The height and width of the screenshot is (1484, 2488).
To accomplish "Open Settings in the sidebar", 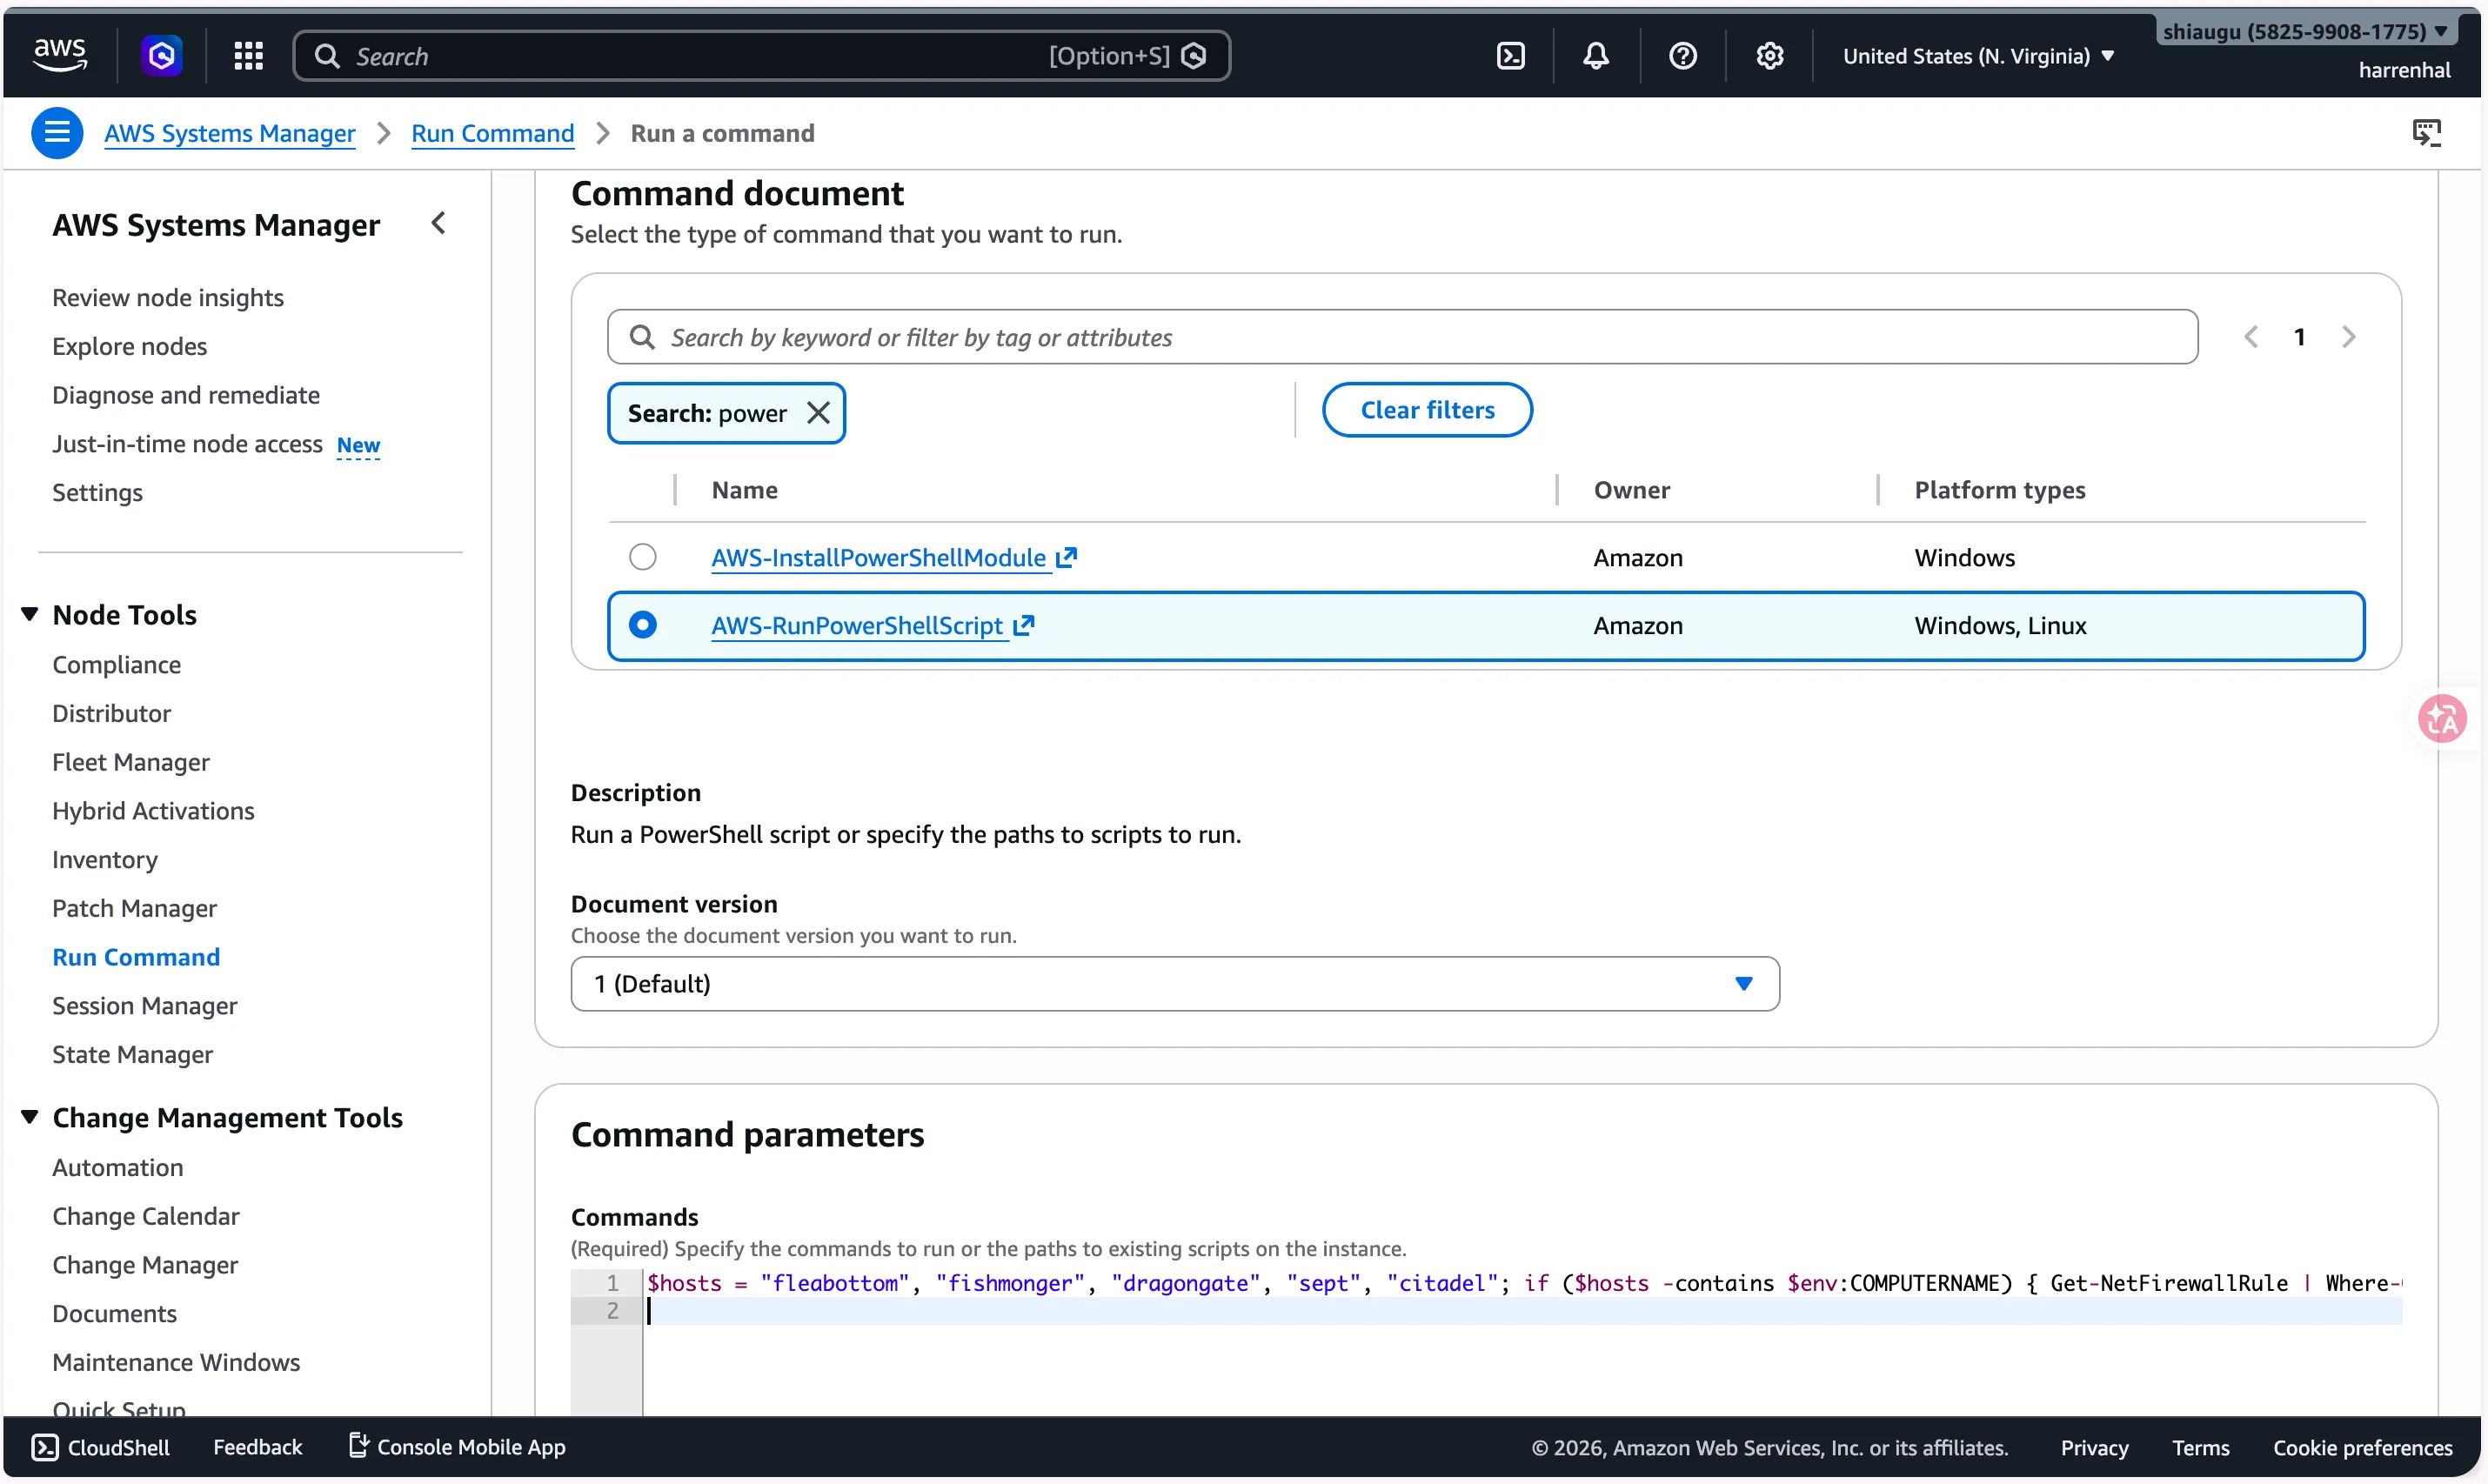I will point(97,493).
